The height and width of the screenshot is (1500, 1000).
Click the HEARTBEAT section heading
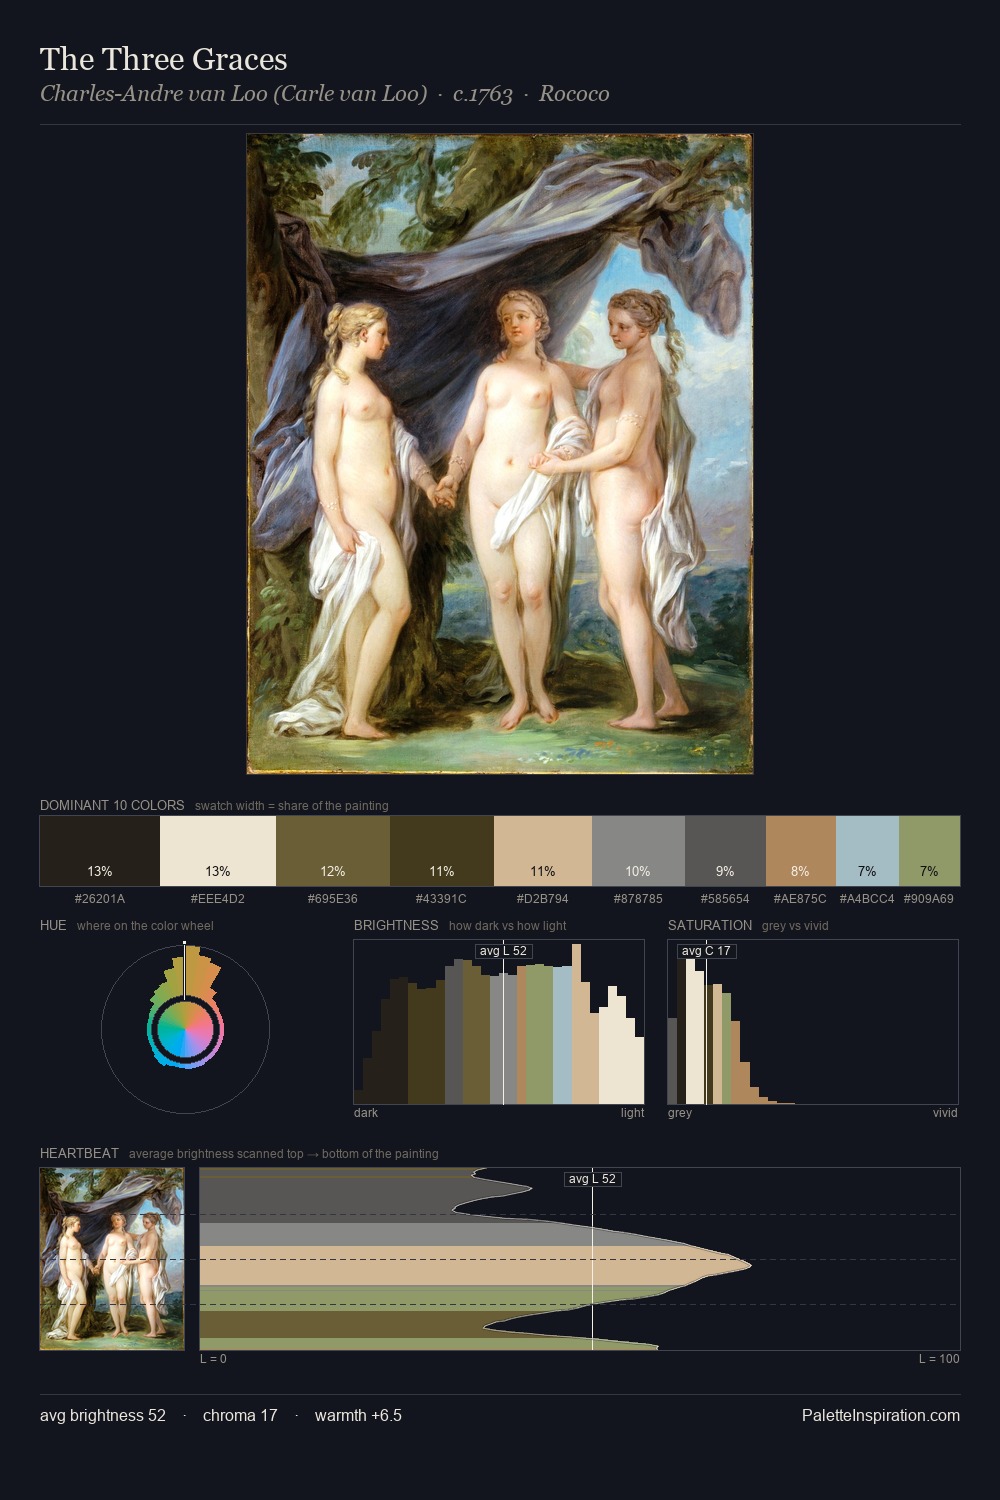click(79, 1153)
